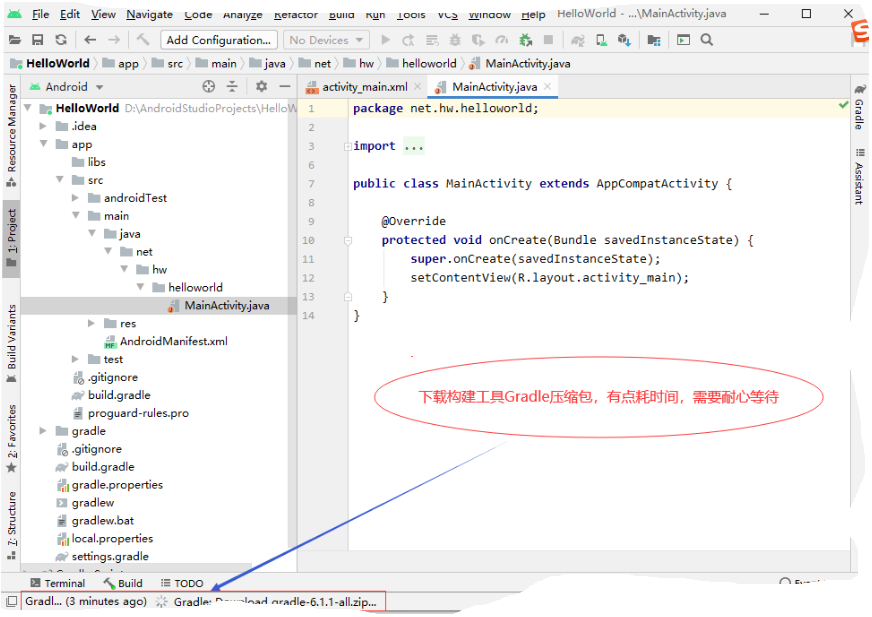This screenshot has height=617, width=872.
Task: Click the green Run play icon
Action: click(x=385, y=40)
